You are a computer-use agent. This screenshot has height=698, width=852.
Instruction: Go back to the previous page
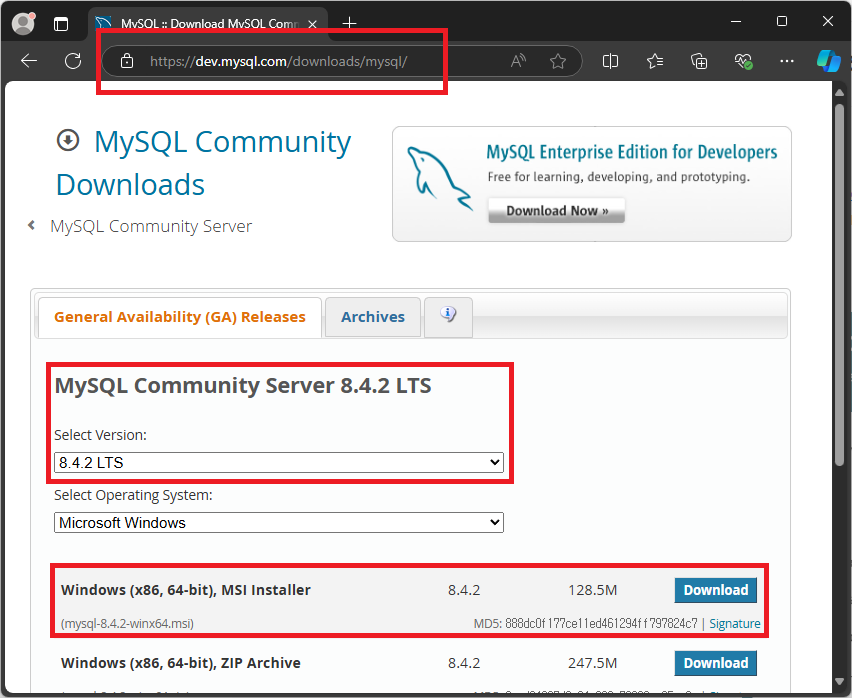(29, 61)
